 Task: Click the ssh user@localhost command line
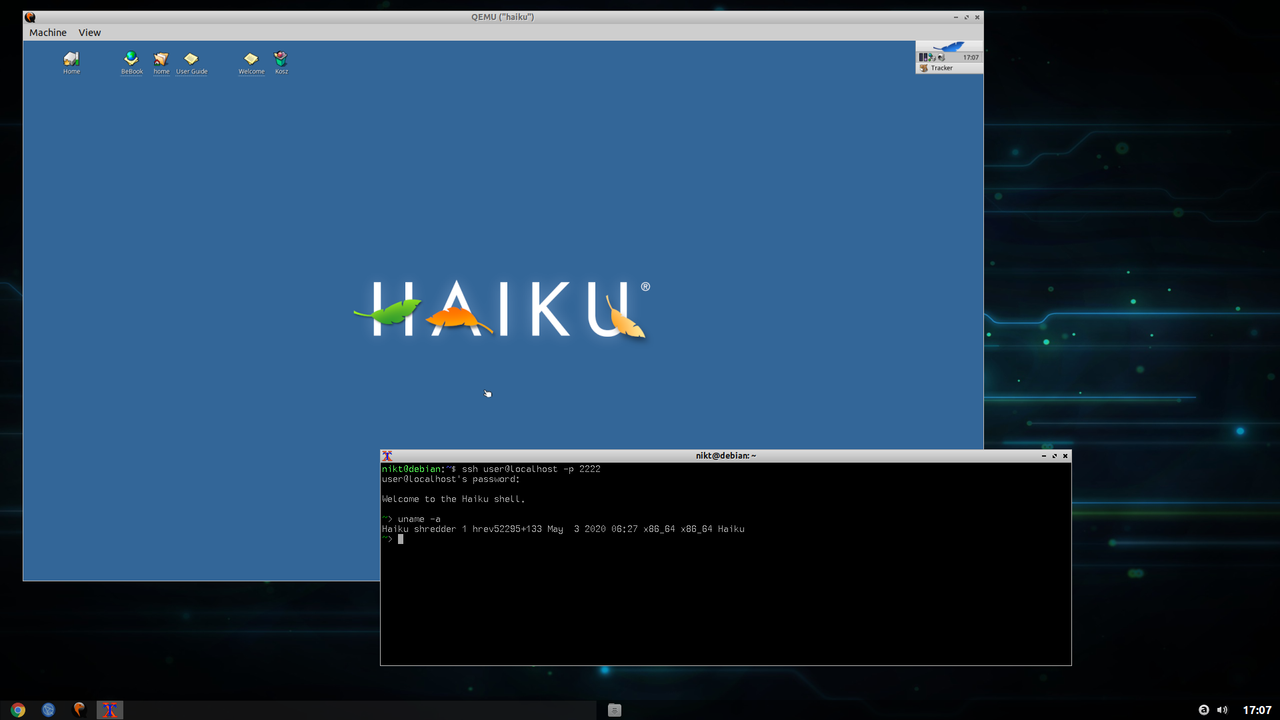click(x=491, y=469)
